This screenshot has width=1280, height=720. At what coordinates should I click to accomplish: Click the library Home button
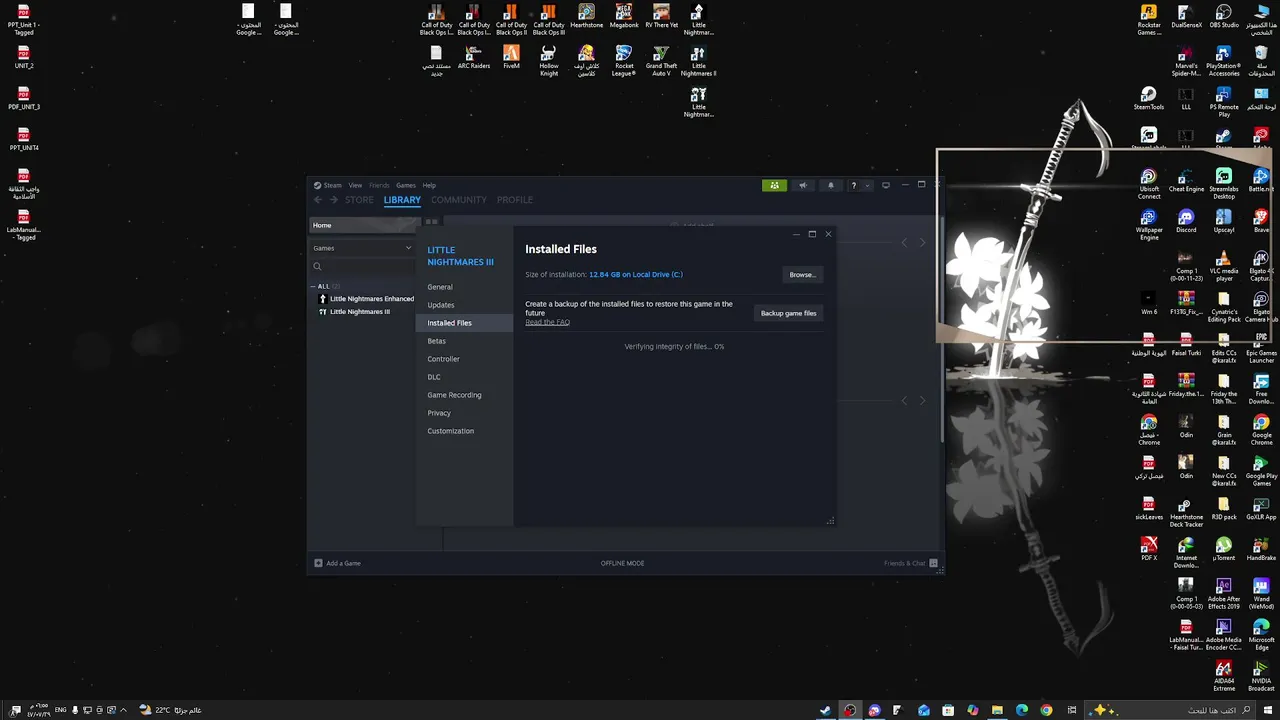361,225
